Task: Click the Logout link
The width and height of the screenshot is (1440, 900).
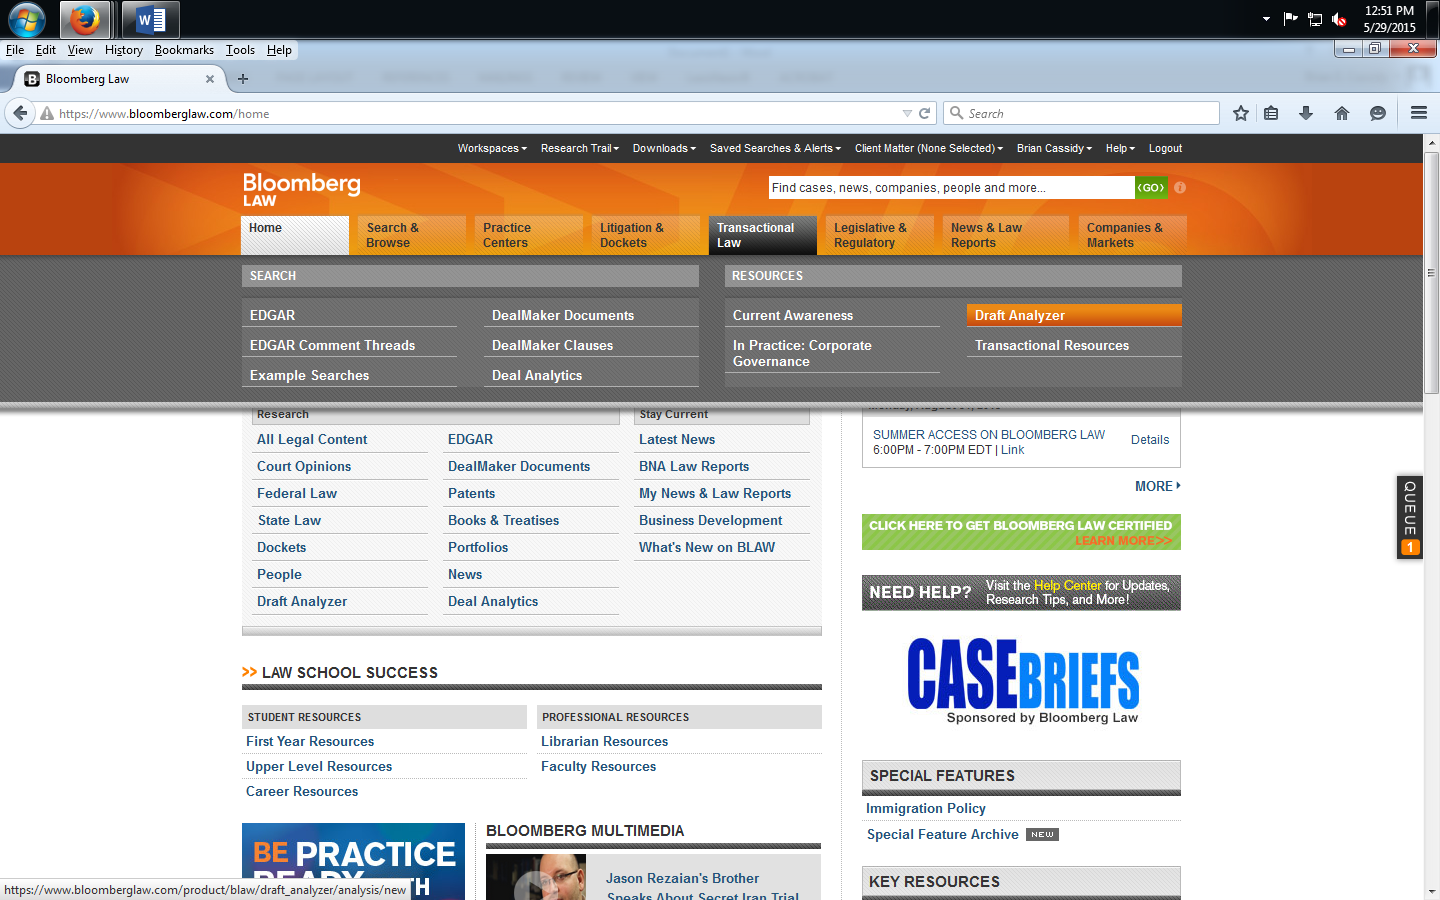Action: pos(1165,148)
